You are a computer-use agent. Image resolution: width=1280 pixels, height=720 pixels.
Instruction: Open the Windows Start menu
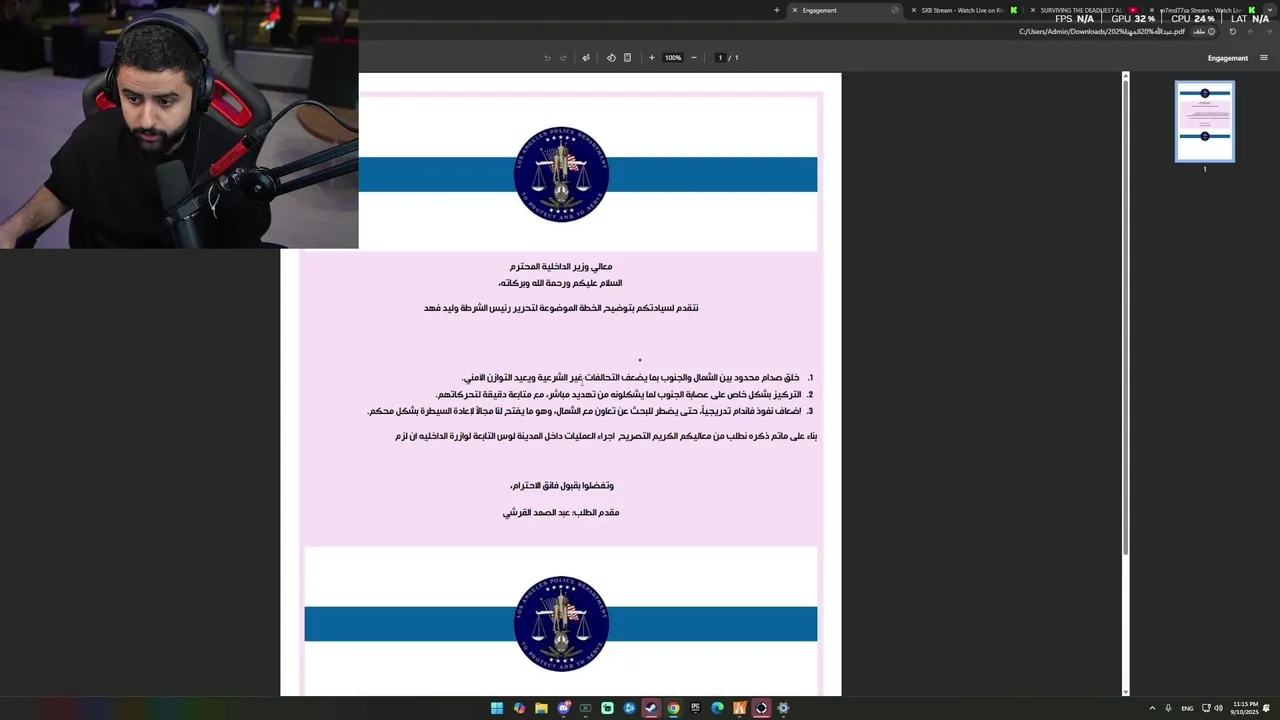tap(497, 708)
